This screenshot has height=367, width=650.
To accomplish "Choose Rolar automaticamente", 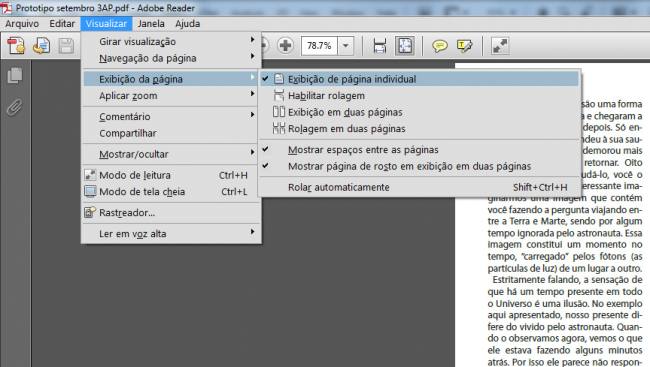I will [x=419, y=187].
